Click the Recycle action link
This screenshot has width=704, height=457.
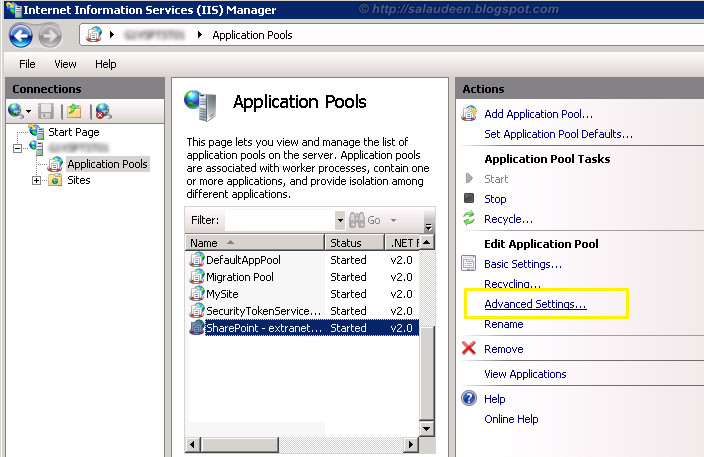(x=508, y=219)
